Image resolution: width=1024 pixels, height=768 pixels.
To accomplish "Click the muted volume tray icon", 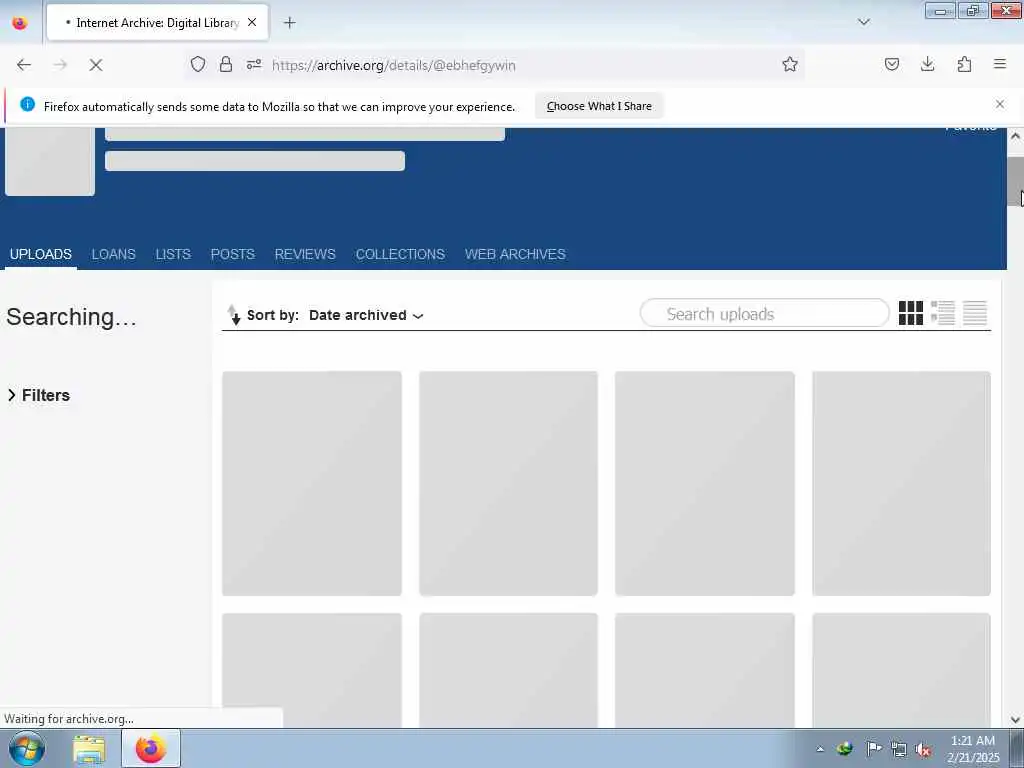I will click(923, 750).
